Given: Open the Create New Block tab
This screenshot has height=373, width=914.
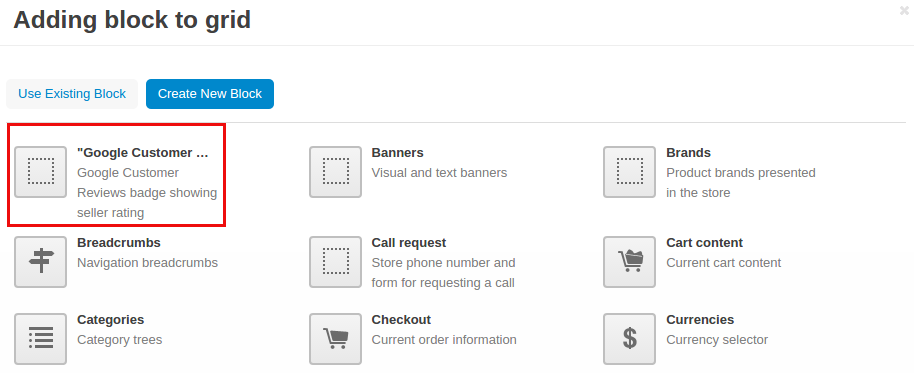Looking at the screenshot, I should (x=210, y=94).
